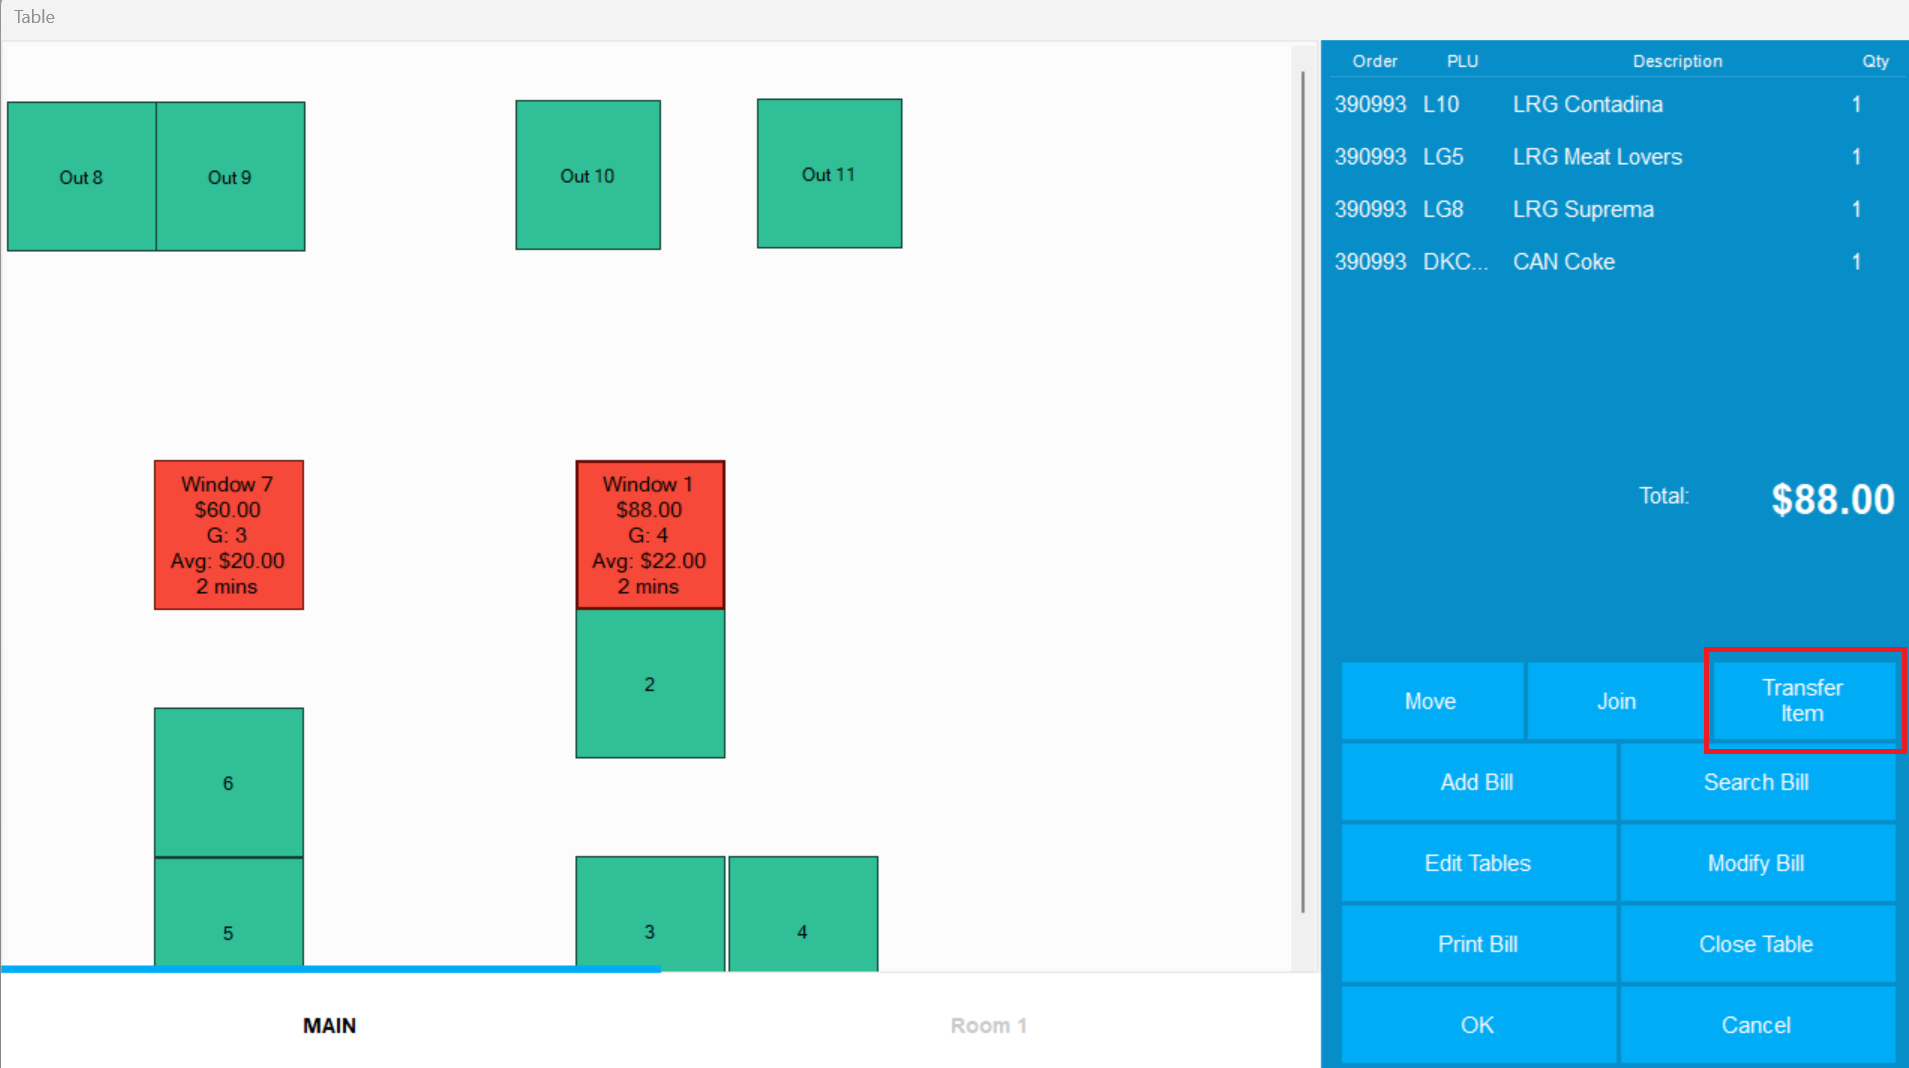Choose the Out 10 table
Screen dimensions: 1909x1068
pyautogui.click(x=587, y=175)
